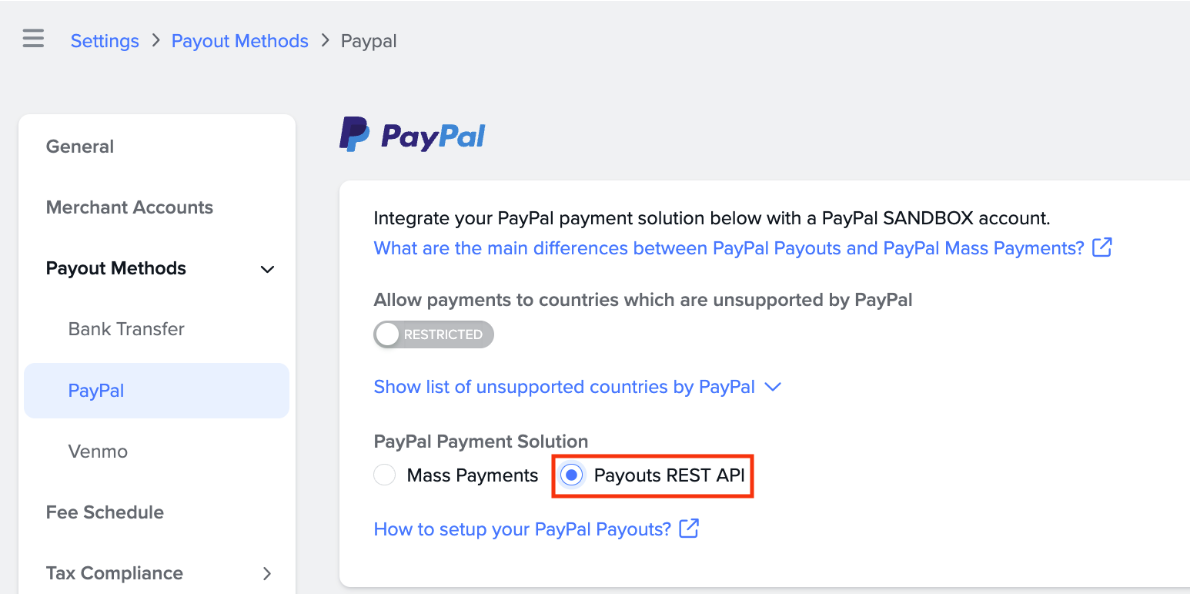Open How to setup your PayPal Payouts link
1191x596 pixels.
(x=522, y=529)
